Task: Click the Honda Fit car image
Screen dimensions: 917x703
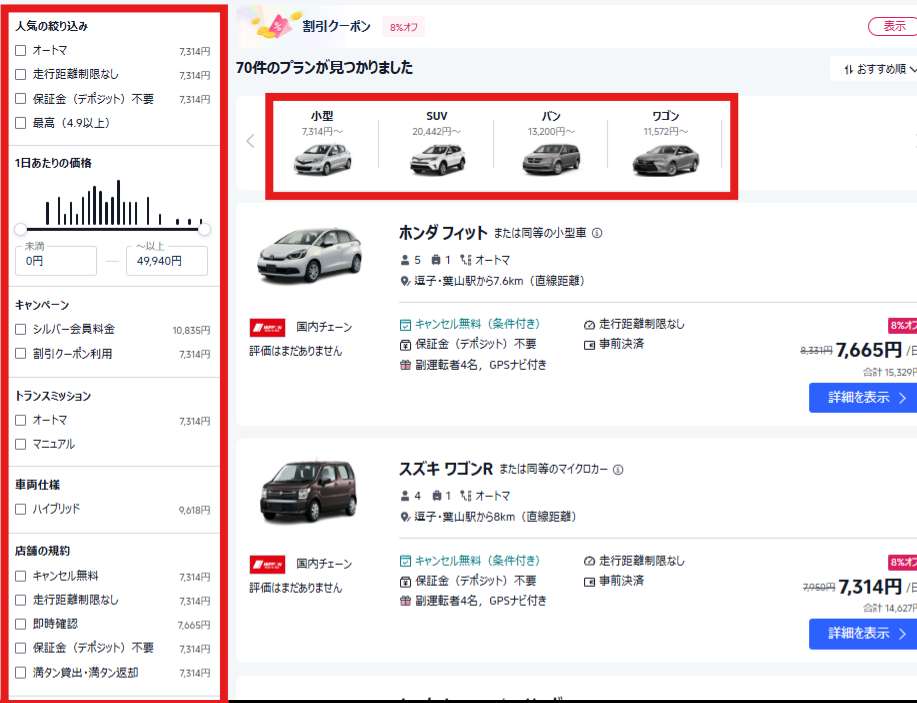Action: (x=309, y=255)
